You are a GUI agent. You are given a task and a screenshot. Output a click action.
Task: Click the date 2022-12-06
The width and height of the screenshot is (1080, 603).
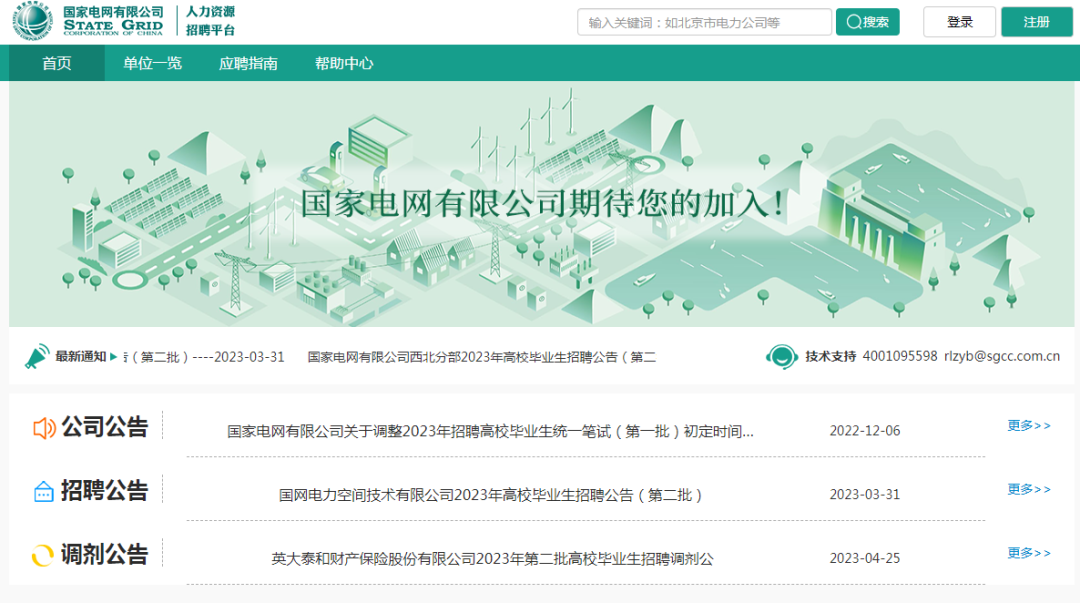pyautogui.click(x=864, y=431)
